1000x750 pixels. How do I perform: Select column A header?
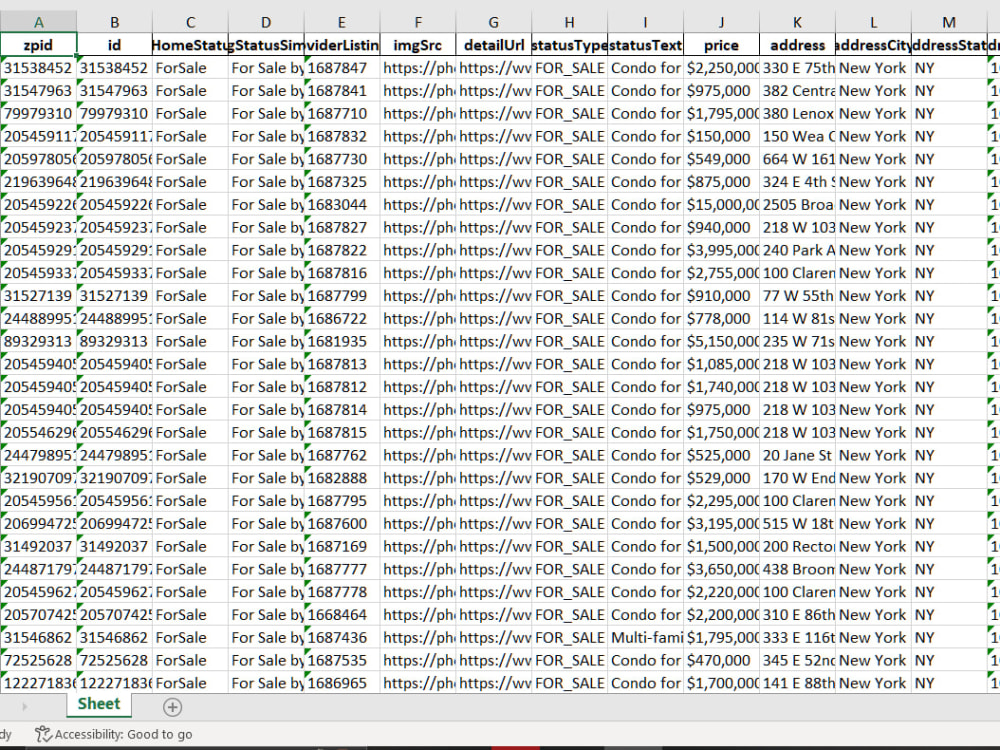[x=38, y=22]
